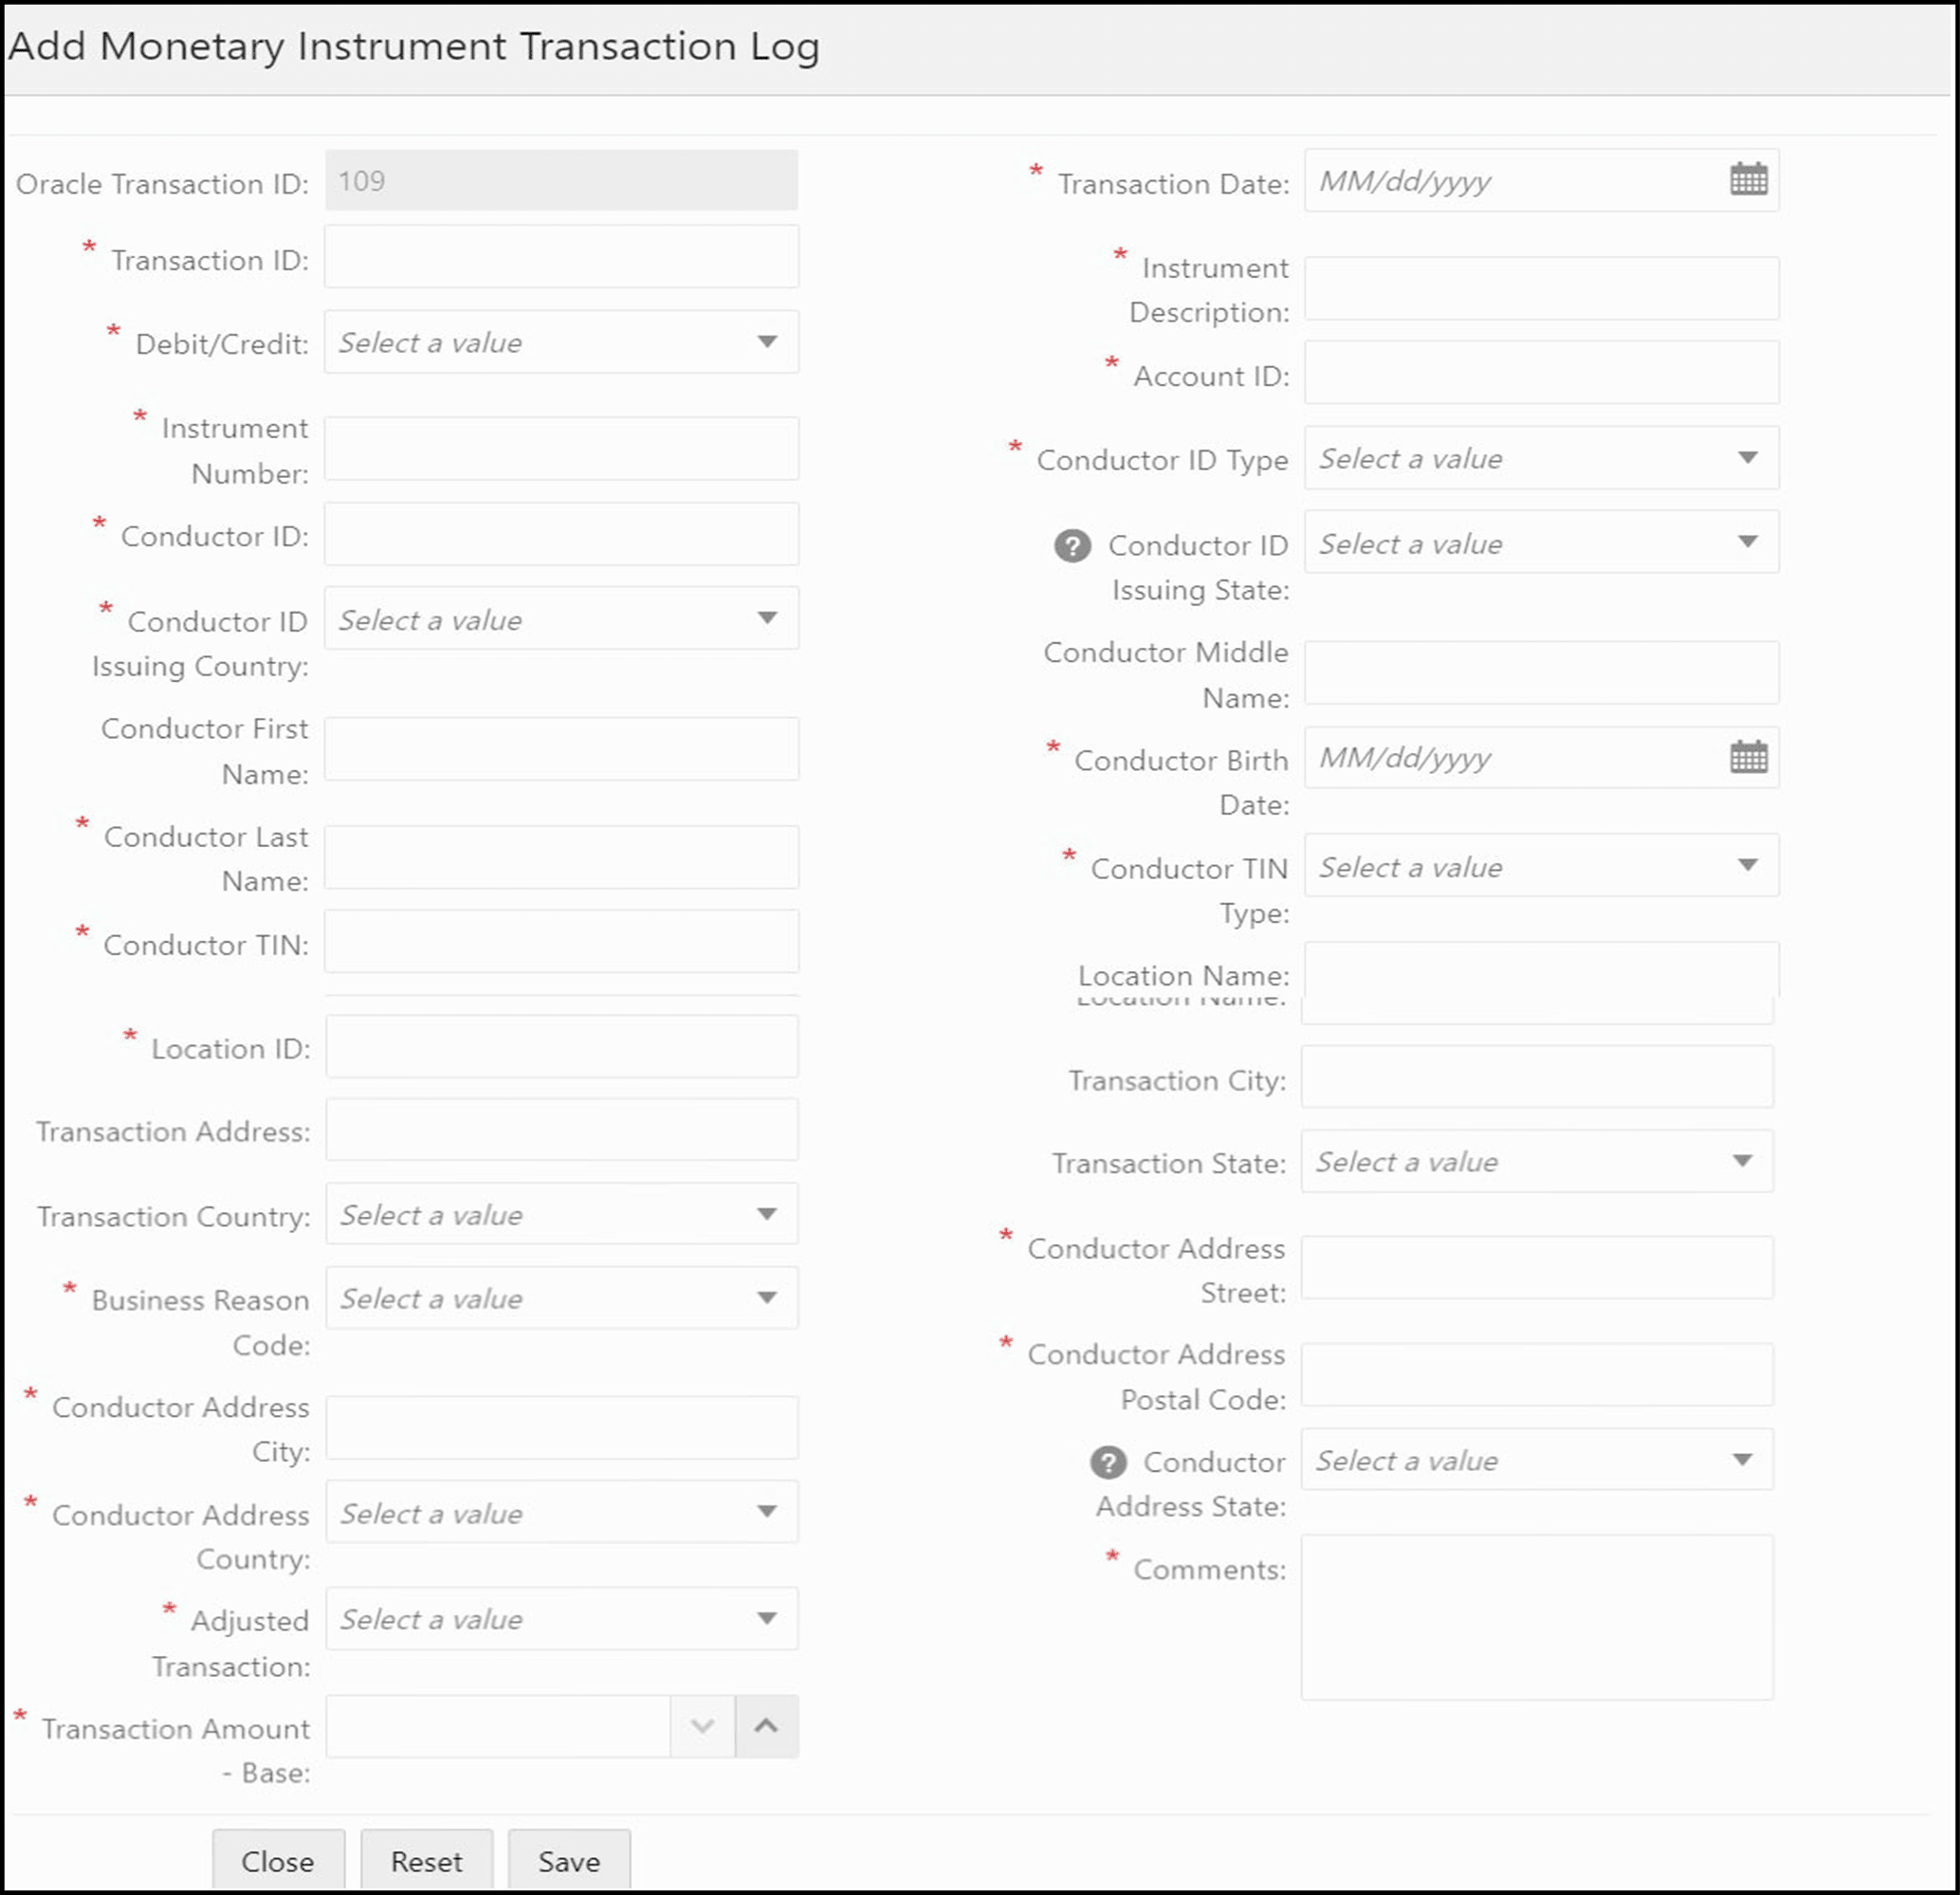Click inside the Conductor TIN field
This screenshot has height=1895, width=1960.
[560, 941]
